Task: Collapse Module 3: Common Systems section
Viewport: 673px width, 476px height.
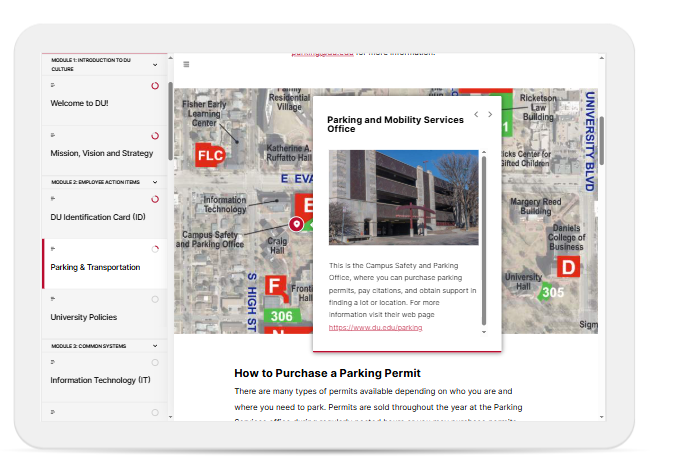Action: tap(155, 346)
